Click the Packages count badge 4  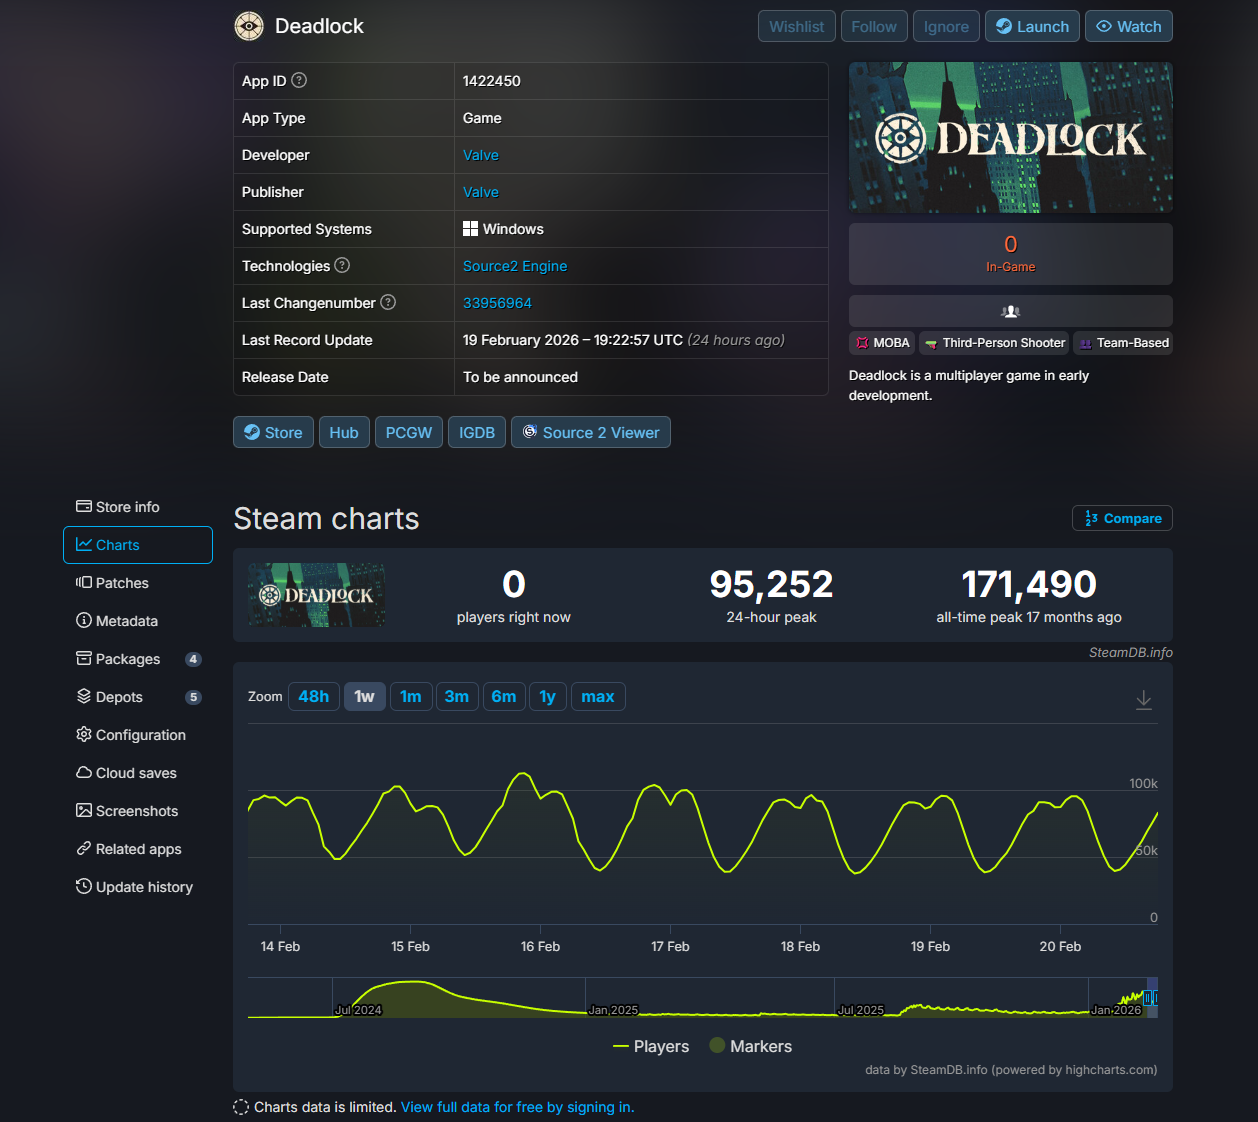tap(194, 659)
